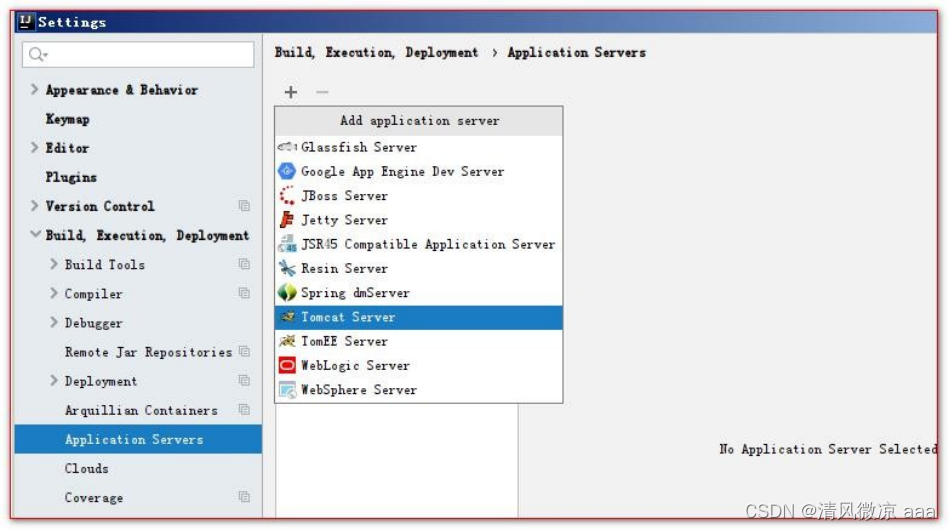Click the JBoss Server red dots icon
The height and width of the screenshot is (530, 950).
[287, 196]
